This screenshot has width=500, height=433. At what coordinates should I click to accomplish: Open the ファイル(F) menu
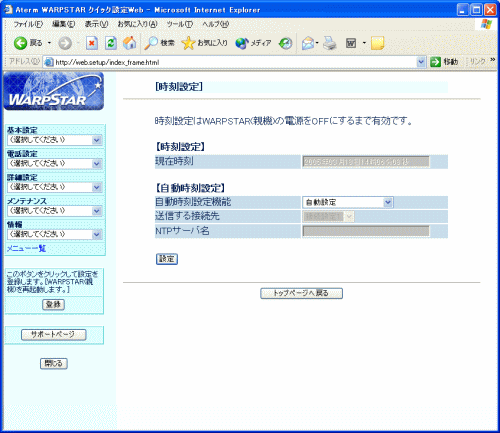(x=28, y=24)
